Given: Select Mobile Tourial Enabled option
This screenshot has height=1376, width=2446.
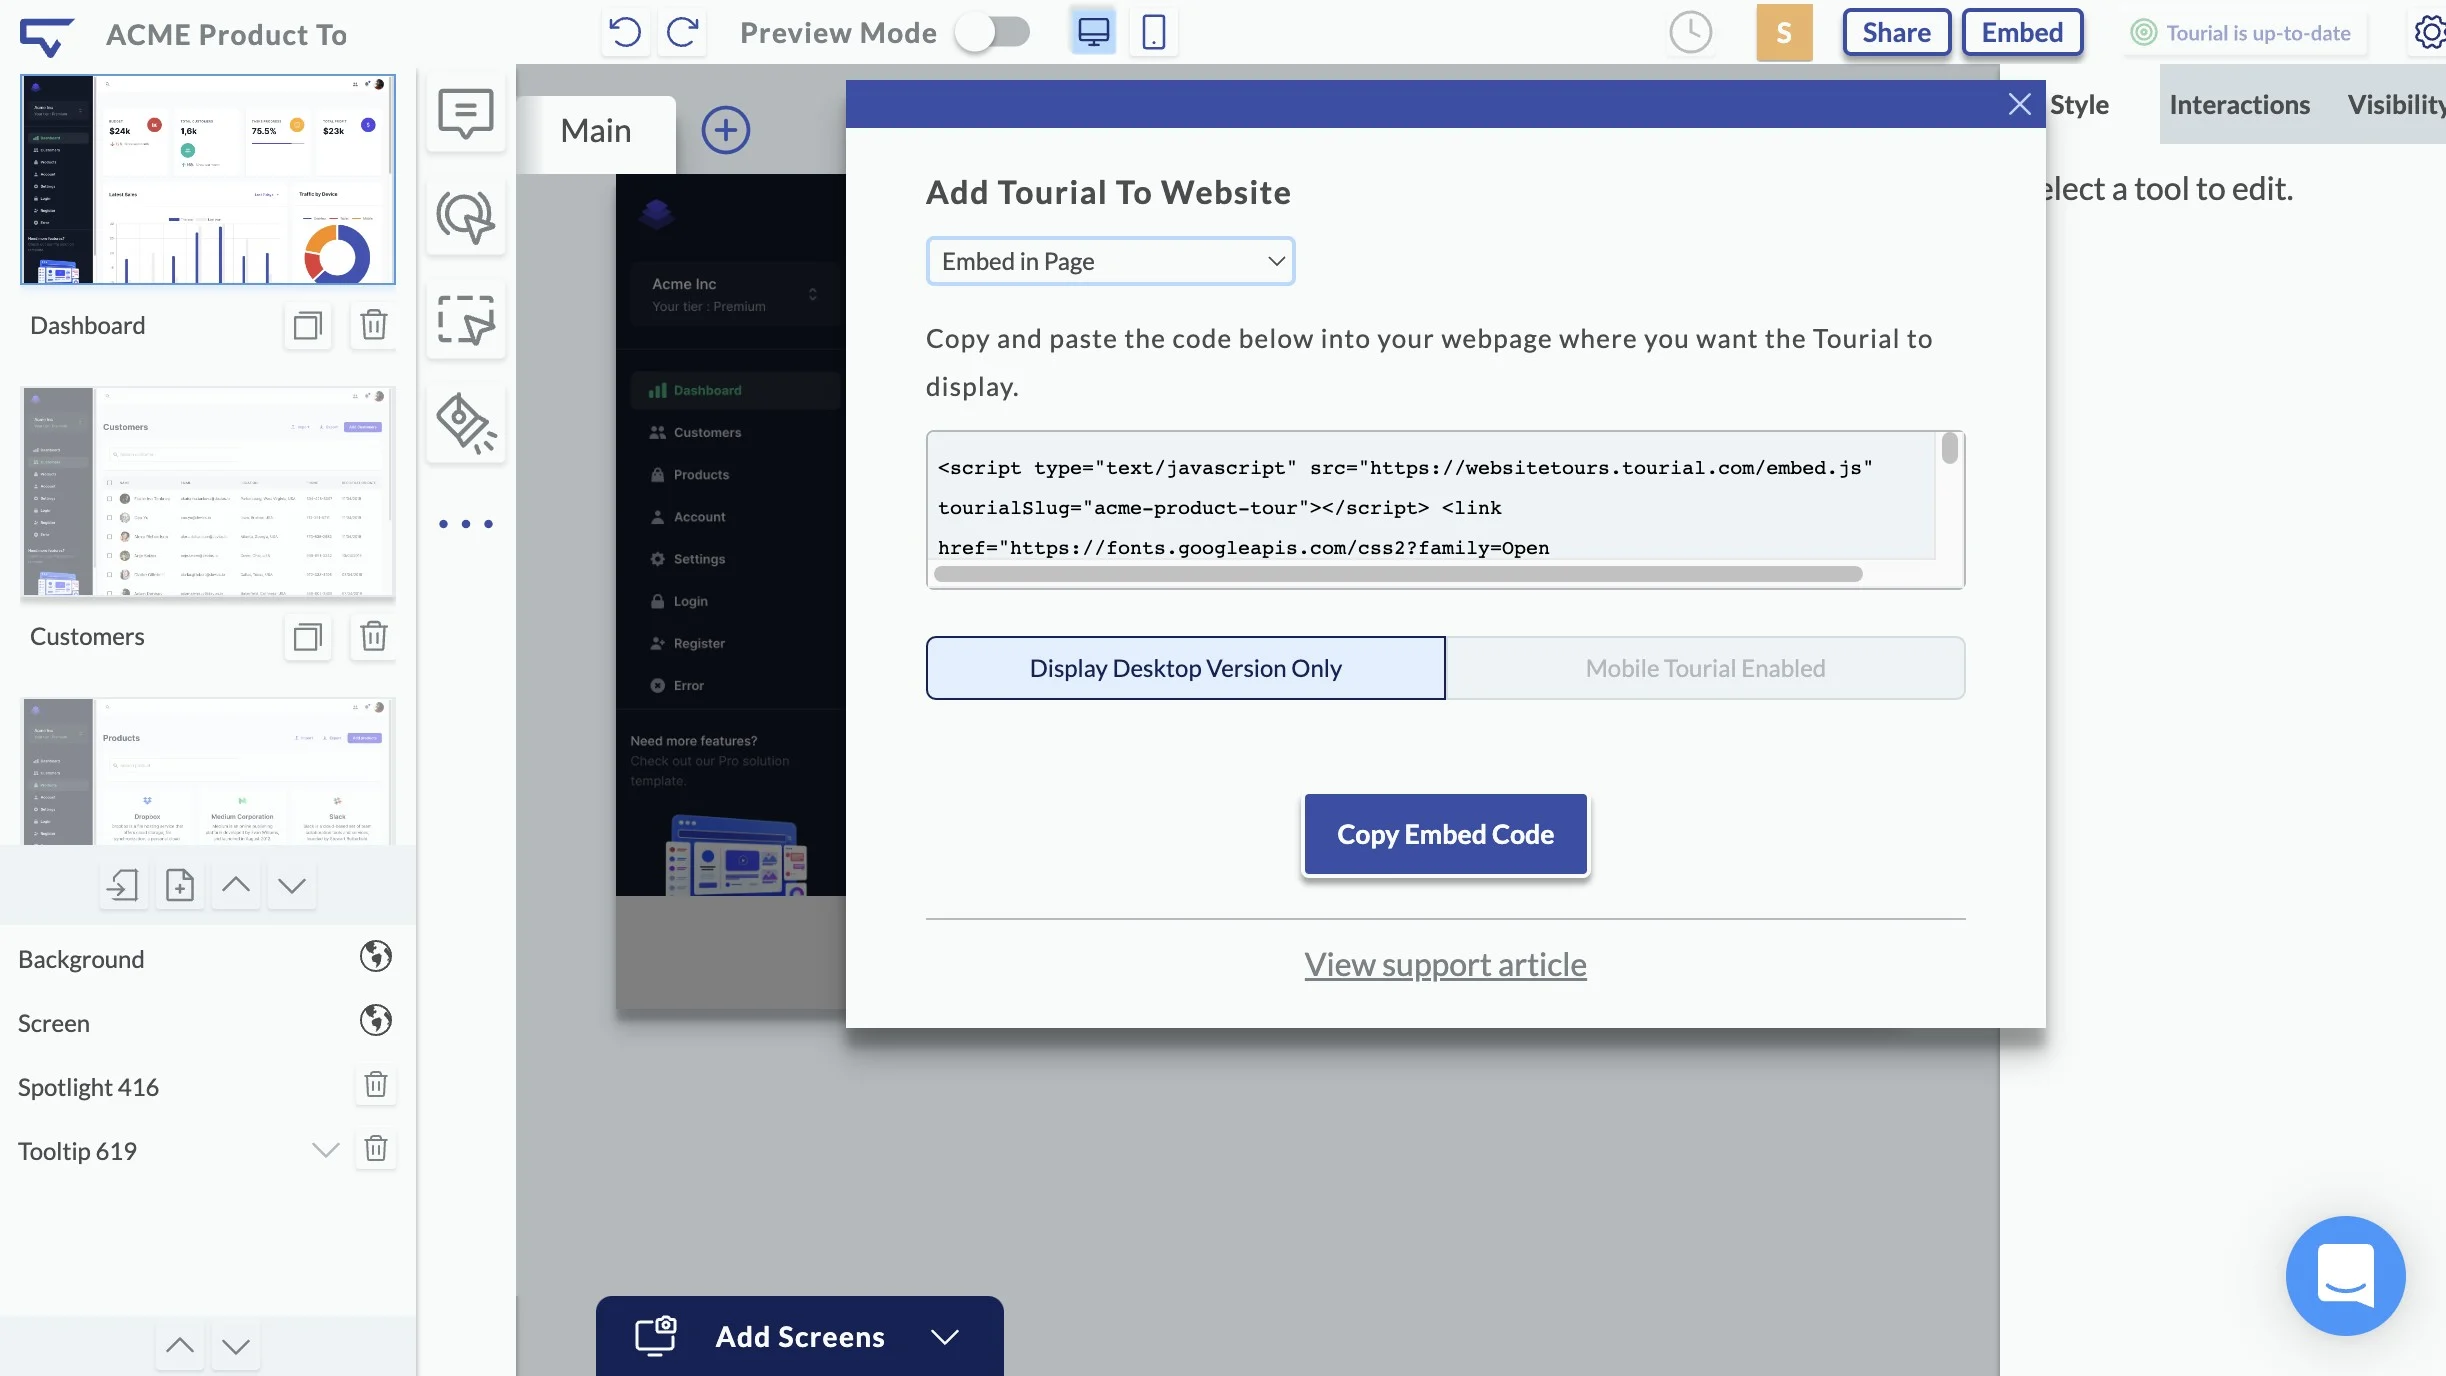Looking at the screenshot, I should tap(1706, 668).
